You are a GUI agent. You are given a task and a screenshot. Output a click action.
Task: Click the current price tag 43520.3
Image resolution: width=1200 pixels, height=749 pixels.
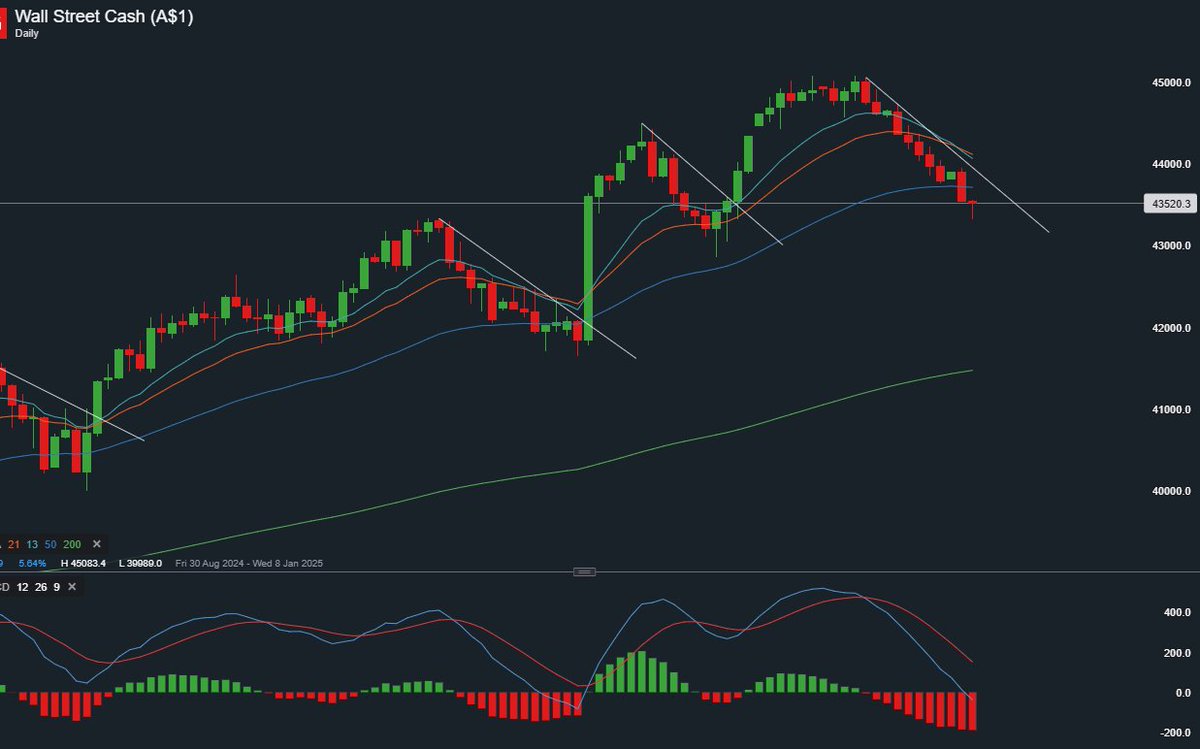pos(1170,204)
